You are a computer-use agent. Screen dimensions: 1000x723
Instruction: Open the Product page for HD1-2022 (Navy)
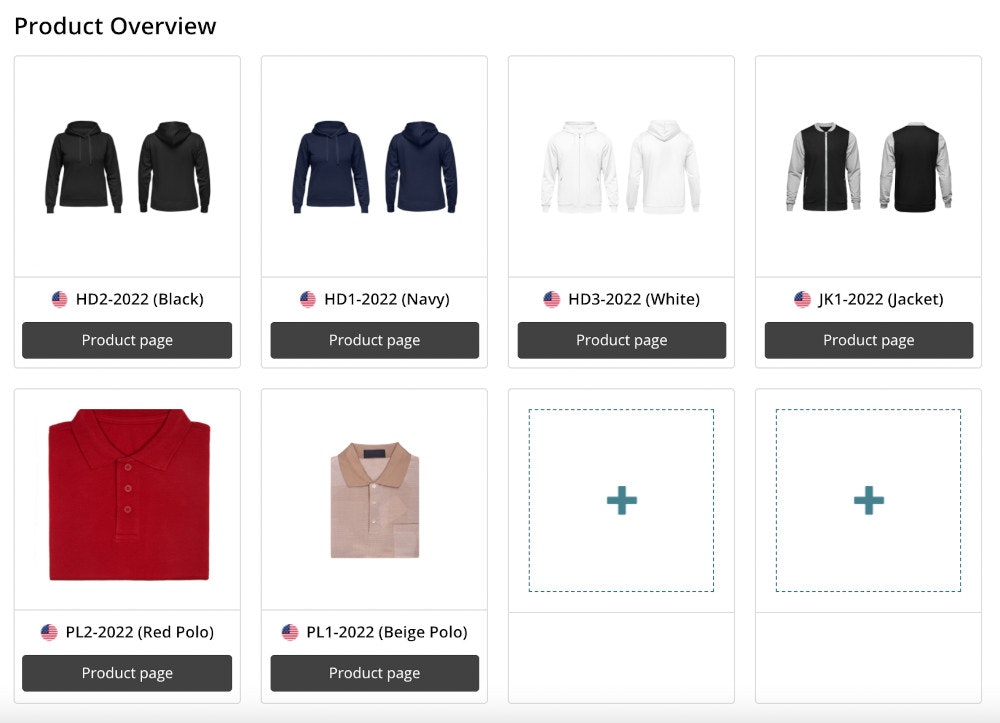point(374,340)
